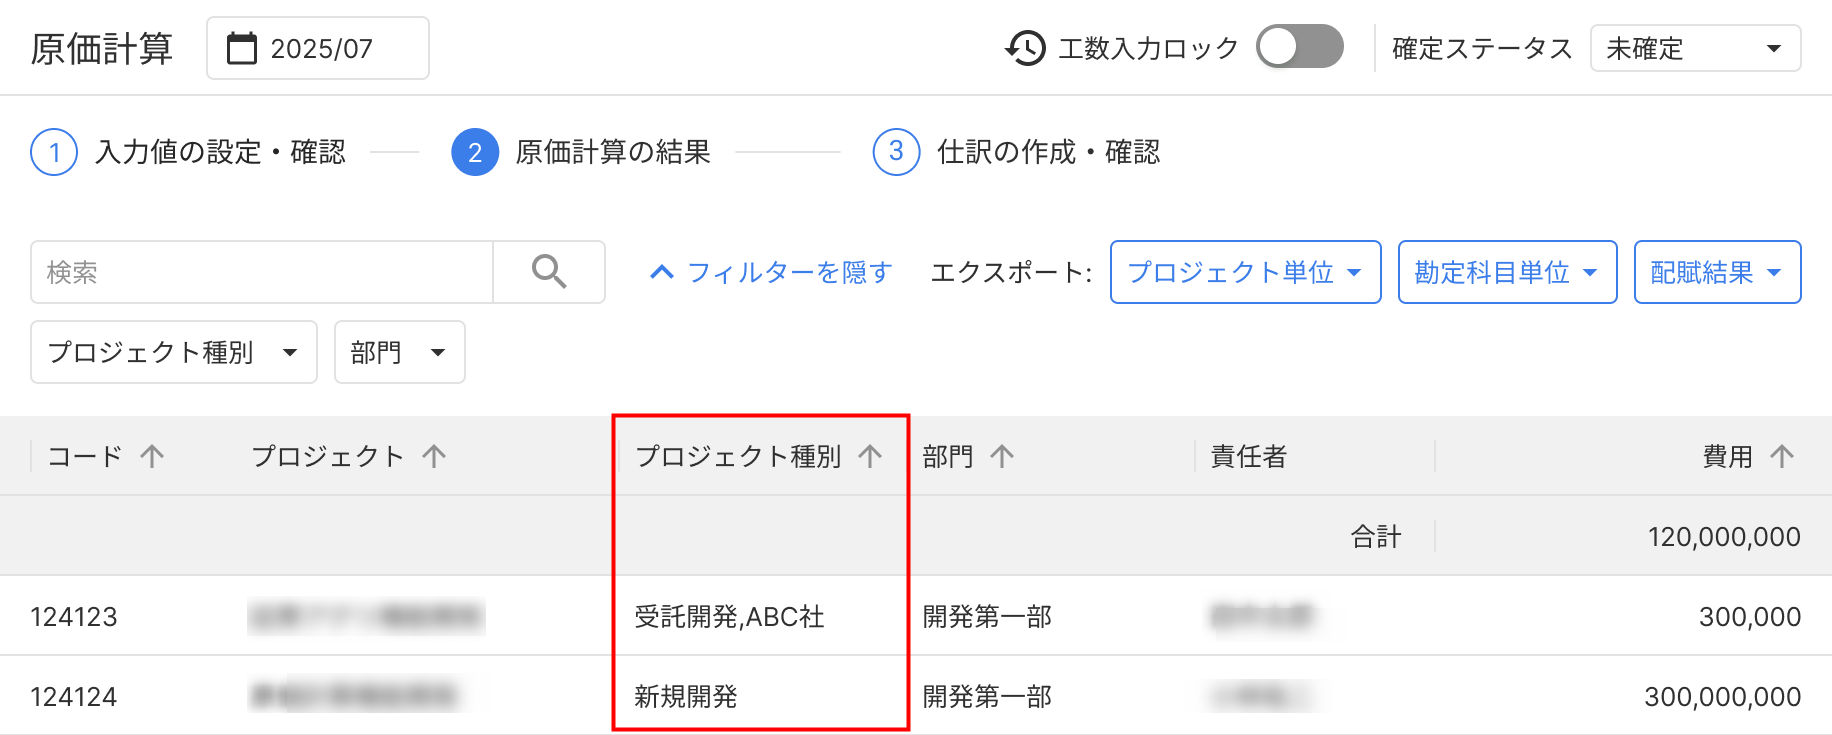Open the プロジェクト単位 export dropdown

click(x=1245, y=272)
